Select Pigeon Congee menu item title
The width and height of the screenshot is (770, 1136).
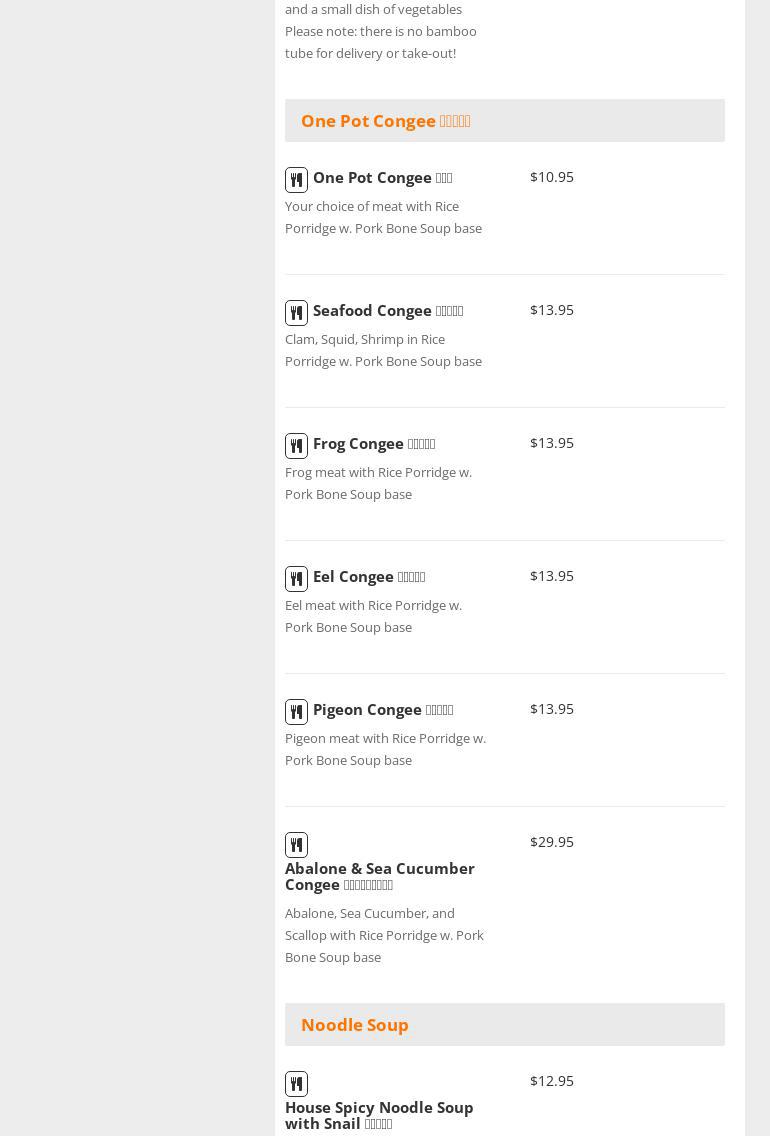pyautogui.click(x=382, y=710)
